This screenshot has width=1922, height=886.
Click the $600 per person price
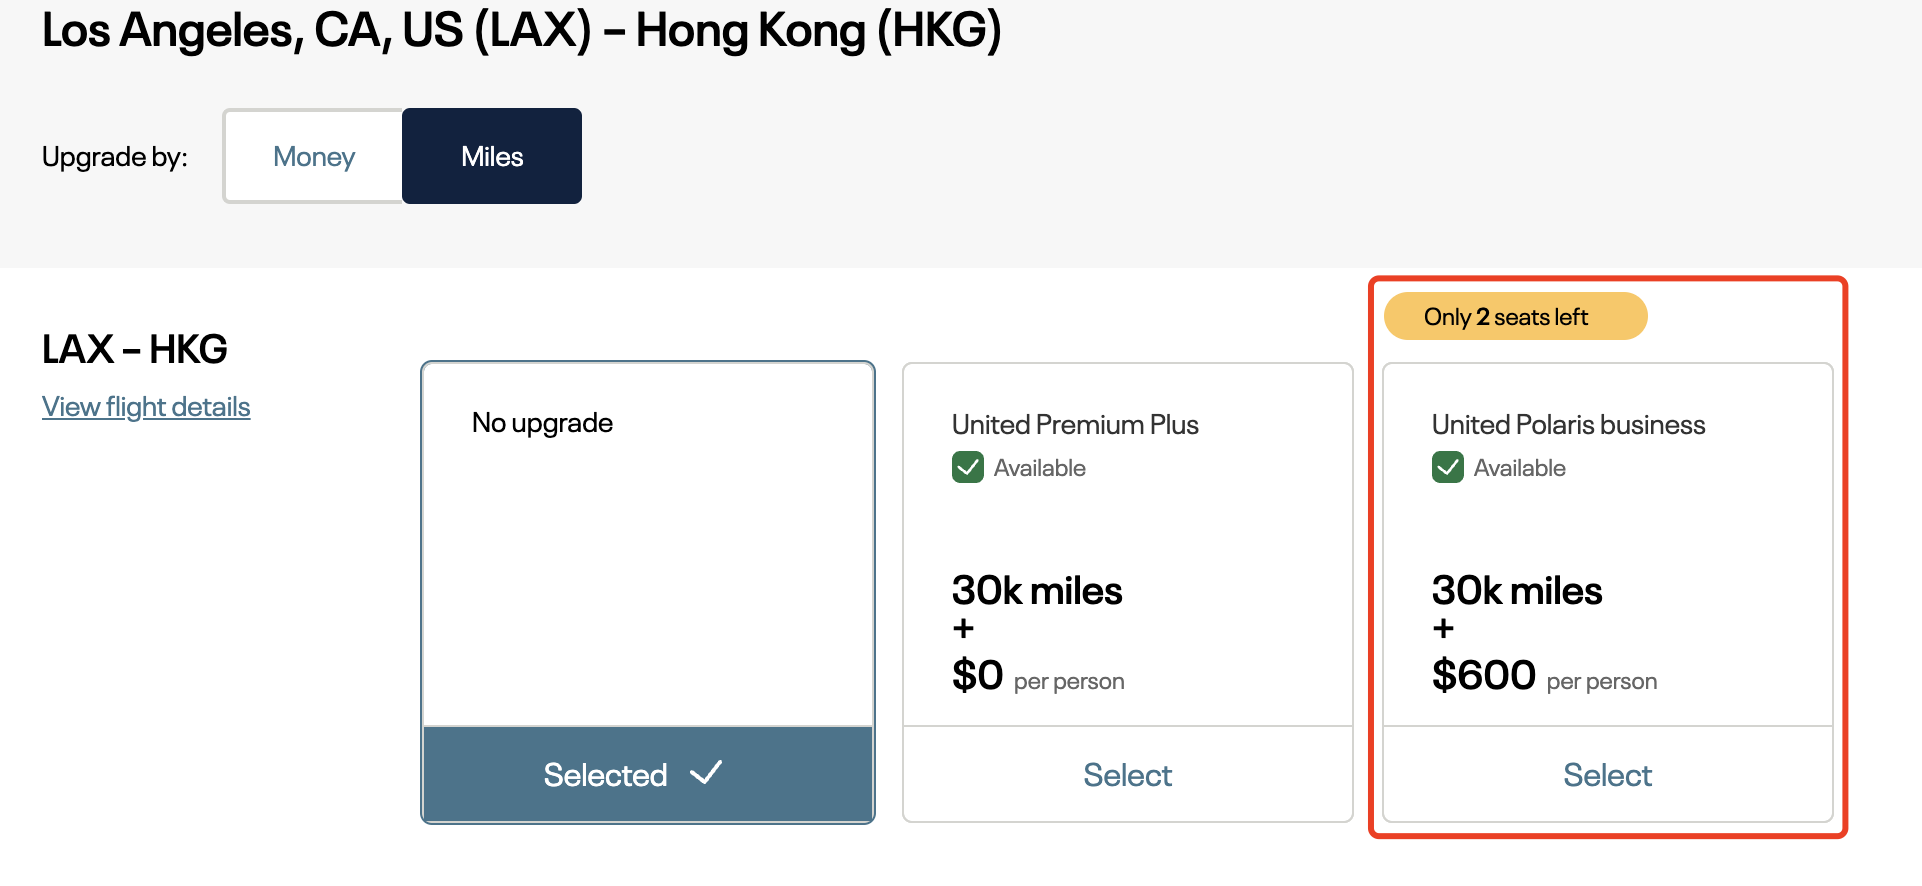(x=1544, y=676)
